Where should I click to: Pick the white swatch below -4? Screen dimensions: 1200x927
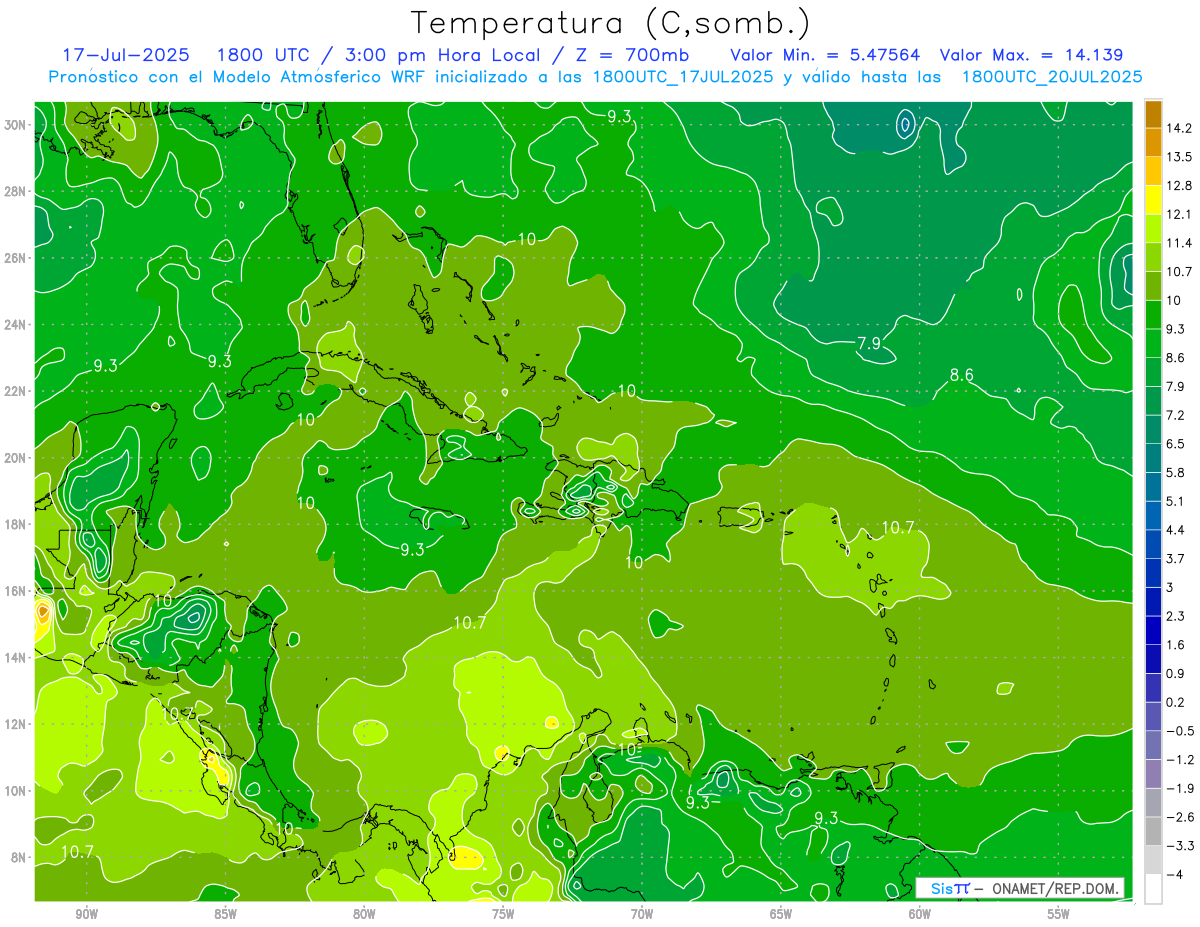pos(1153,888)
